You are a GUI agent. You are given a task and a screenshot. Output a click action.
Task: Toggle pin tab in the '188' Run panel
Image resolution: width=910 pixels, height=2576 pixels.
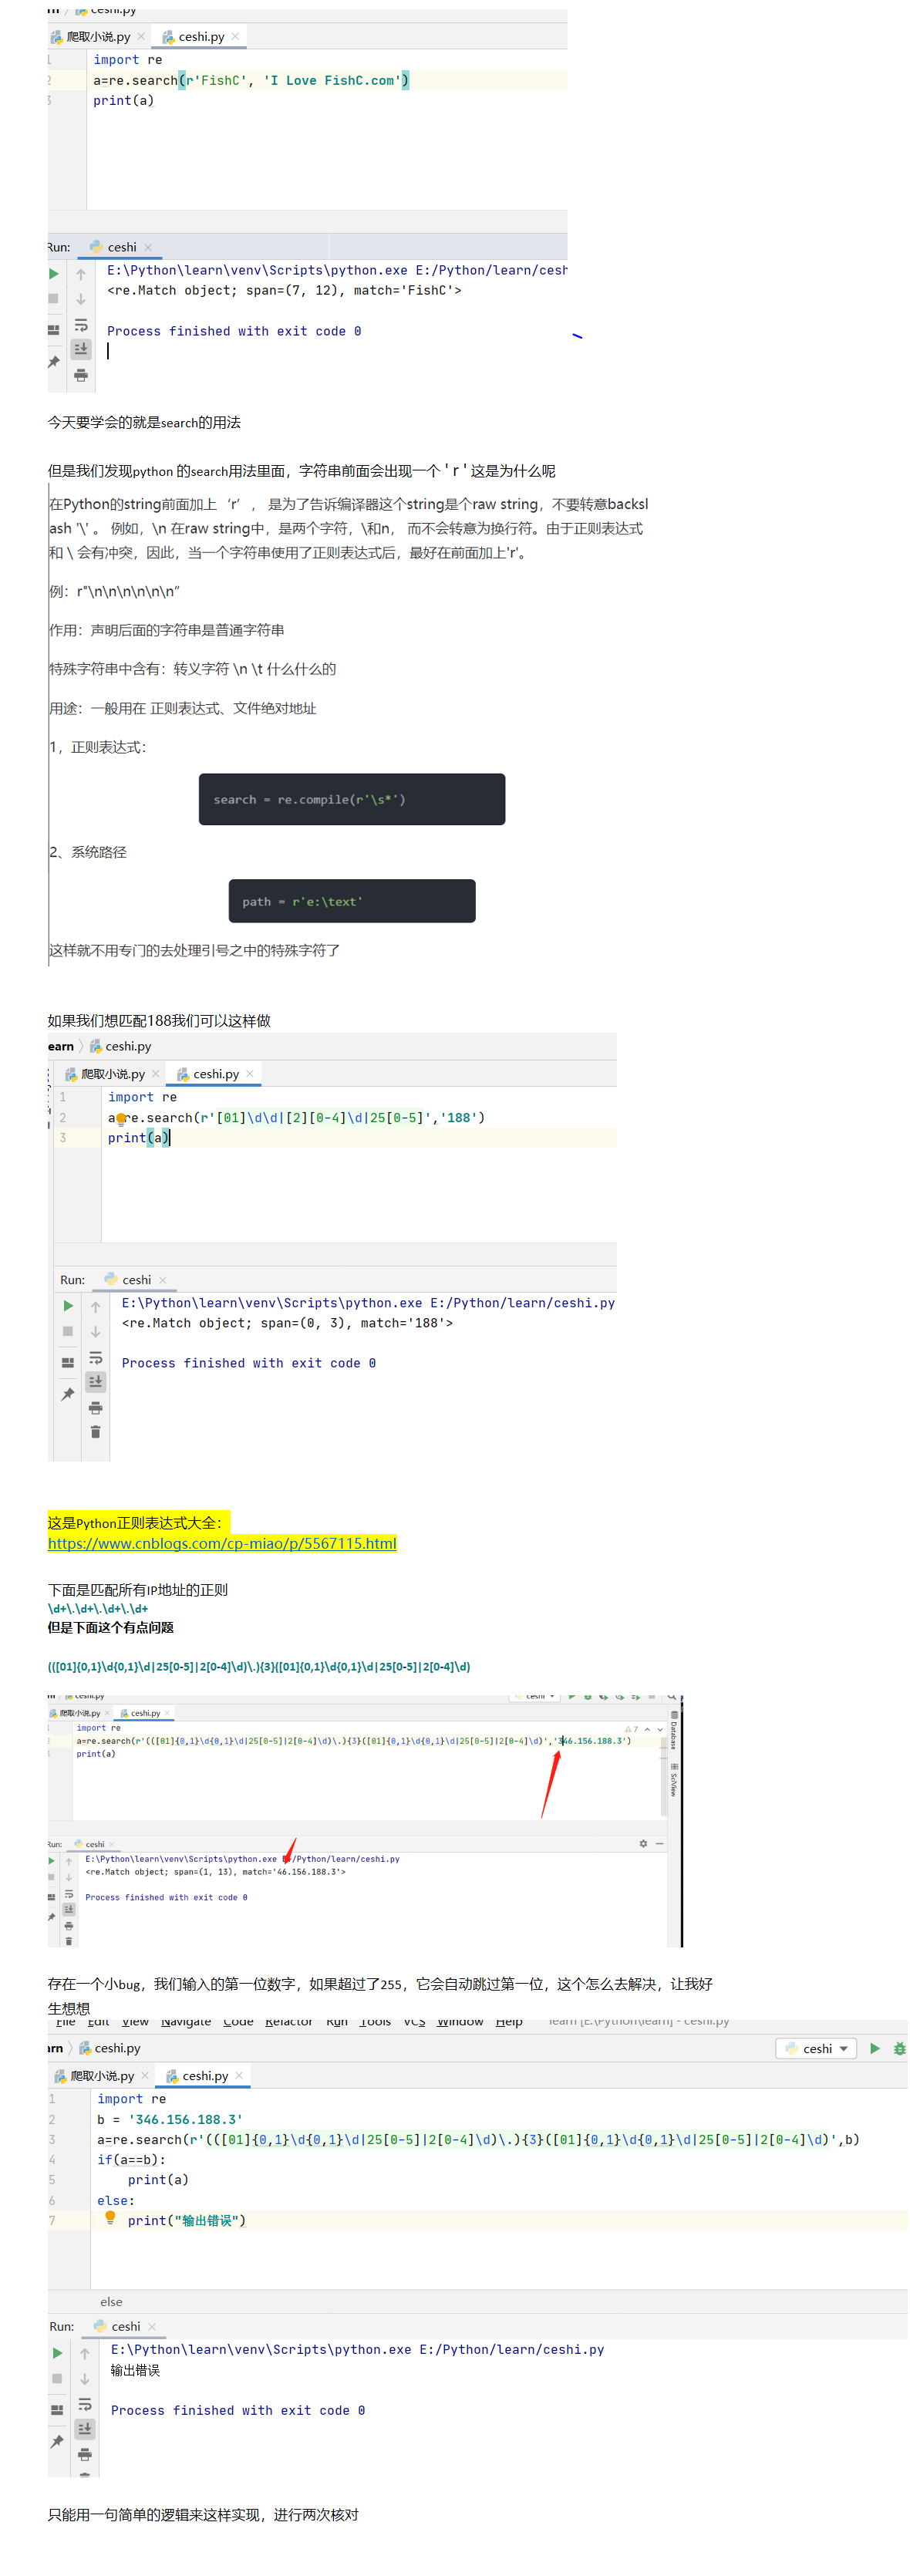68,1394
